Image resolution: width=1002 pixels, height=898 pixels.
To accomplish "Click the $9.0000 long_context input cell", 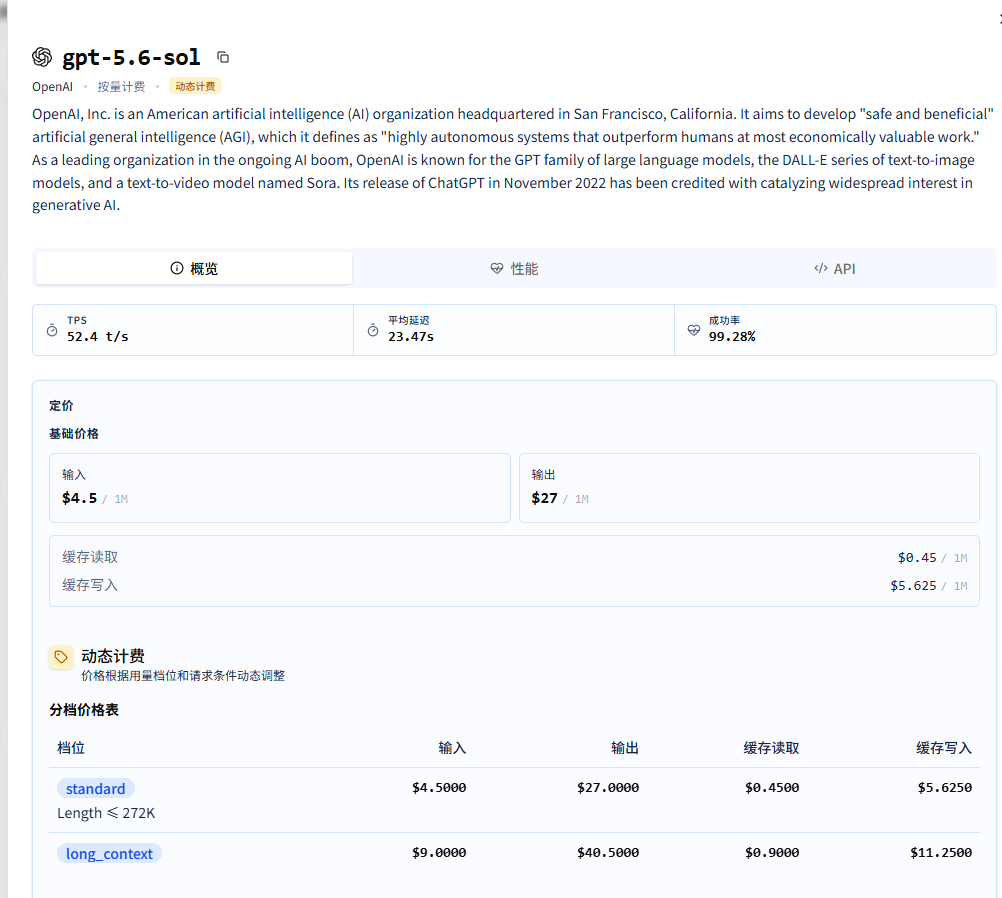I will [x=439, y=853].
